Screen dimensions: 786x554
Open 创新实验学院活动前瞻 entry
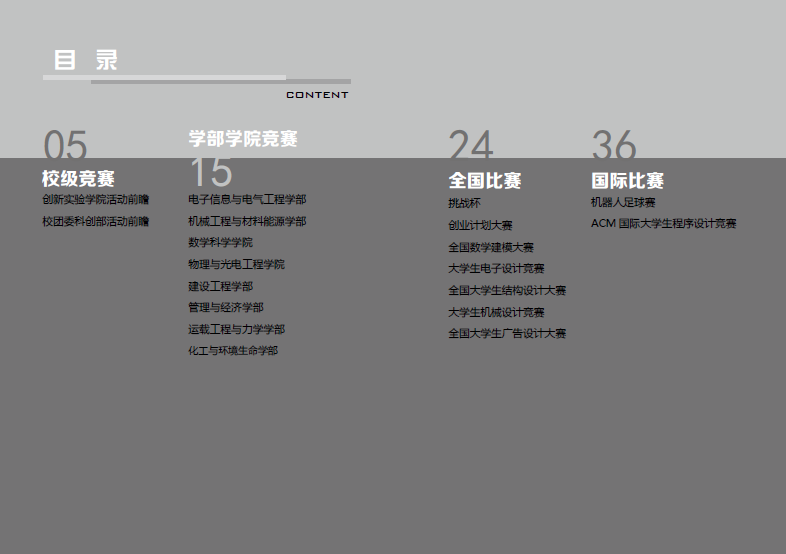pyautogui.click(x=96, y=200)
